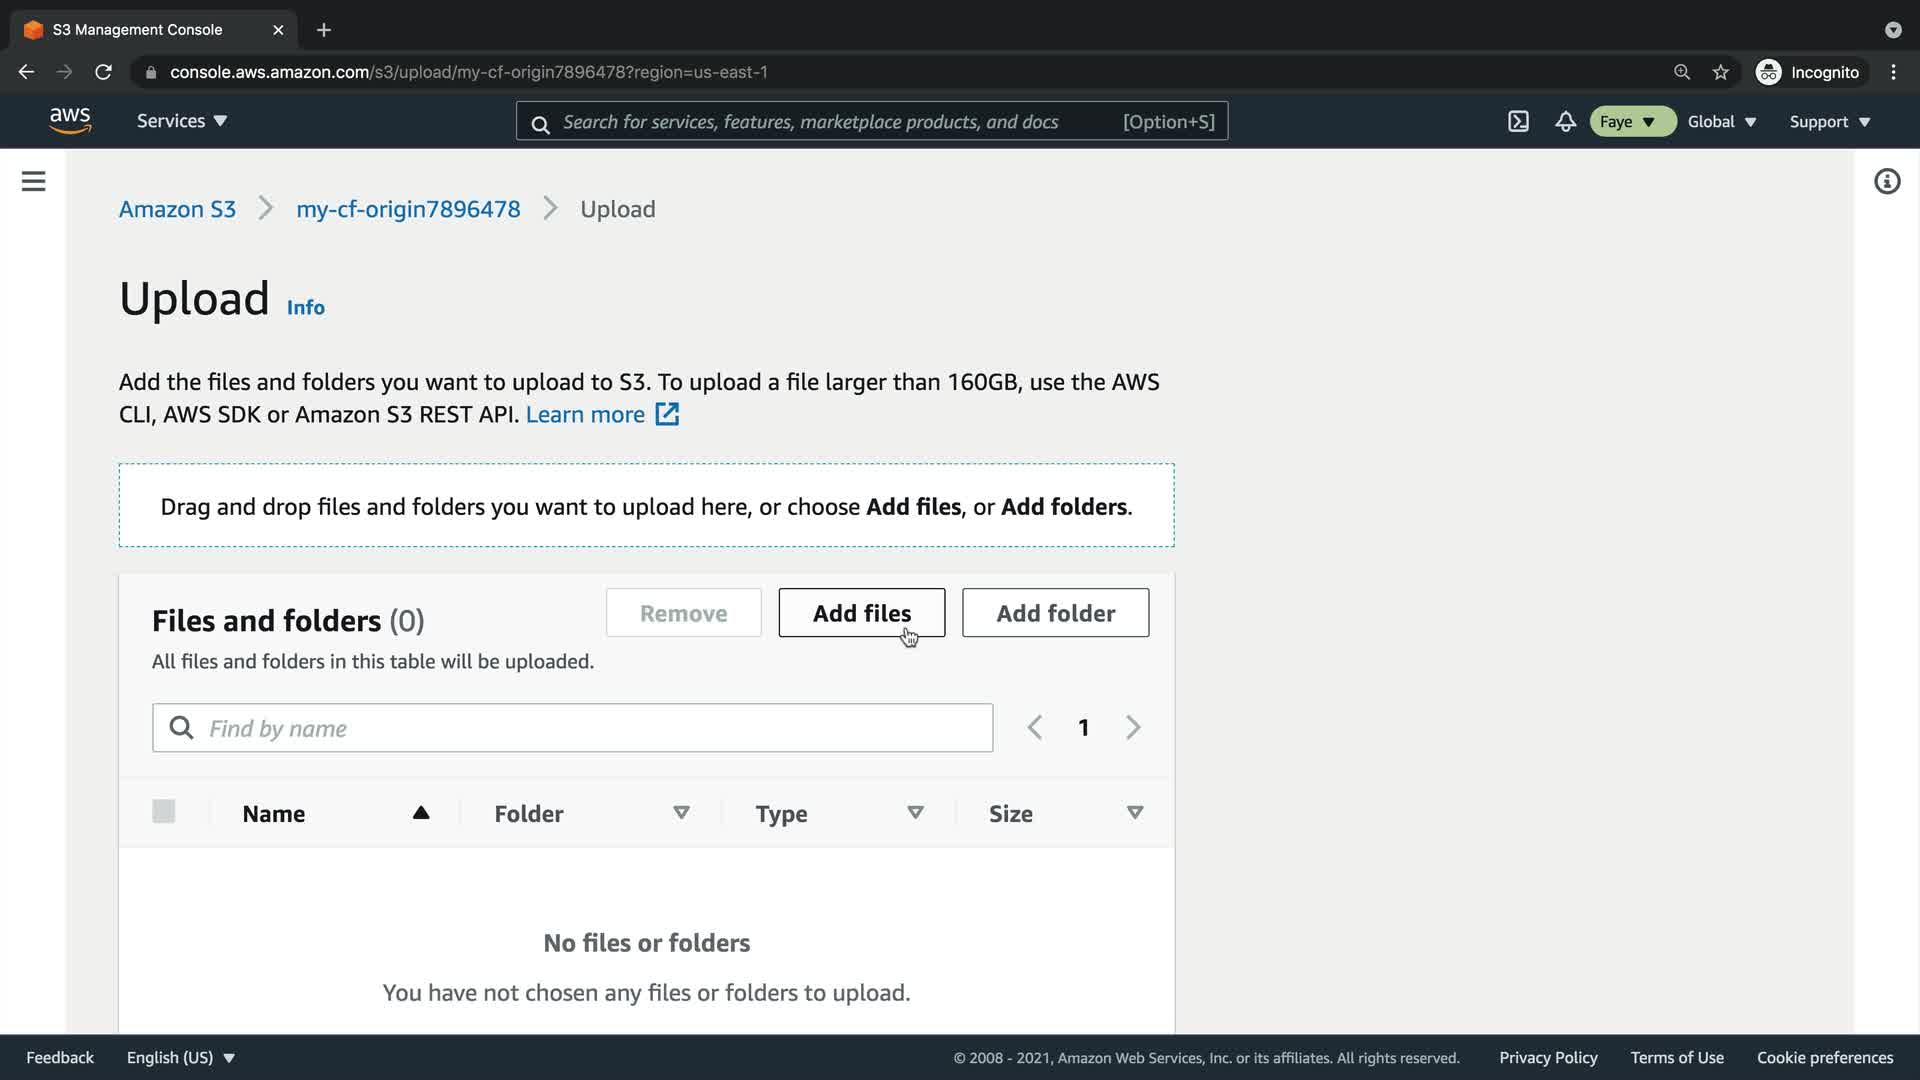1920x1080 pixels.
Task: Open the AWS CloudShell icon
Action: click(1518, 122)
